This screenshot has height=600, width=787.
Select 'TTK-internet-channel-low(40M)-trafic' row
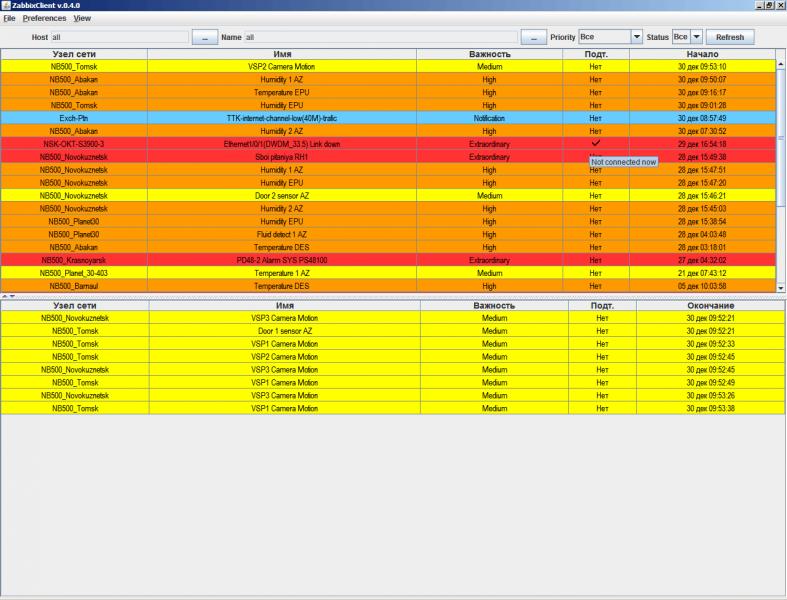point(388,118)
